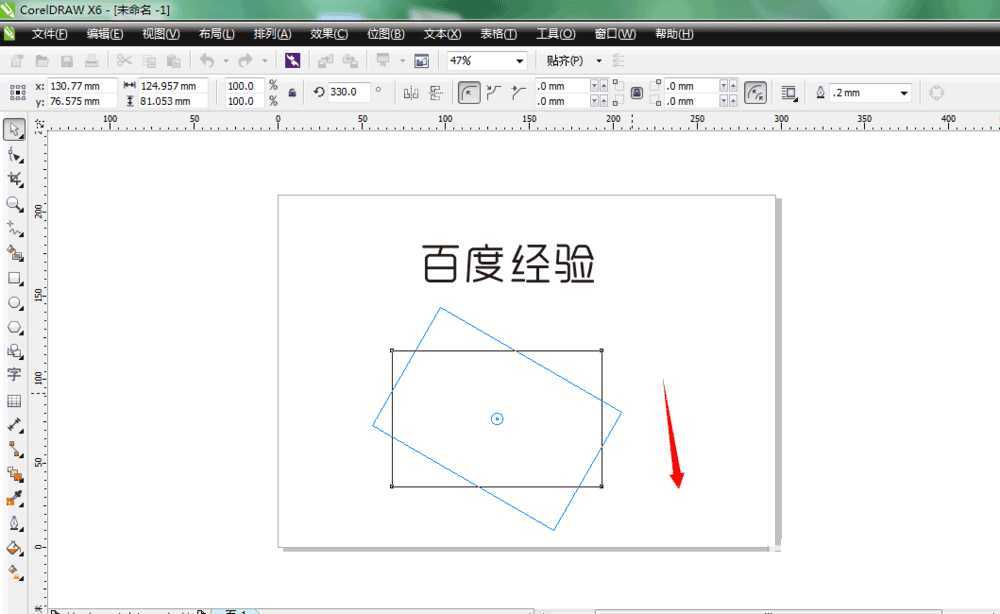Screen dimensions: 1000x614
Task: Choose the Ellipse tool
Action: pos(14,302)
